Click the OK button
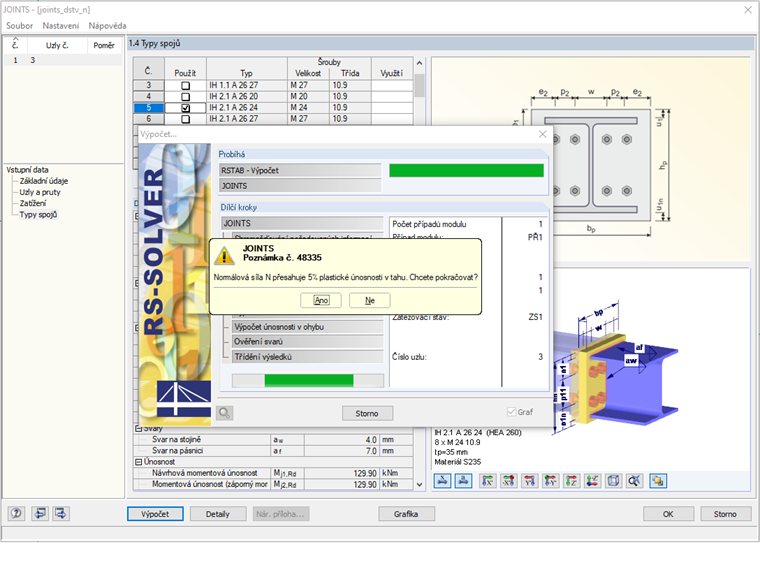 click(668, 514)
